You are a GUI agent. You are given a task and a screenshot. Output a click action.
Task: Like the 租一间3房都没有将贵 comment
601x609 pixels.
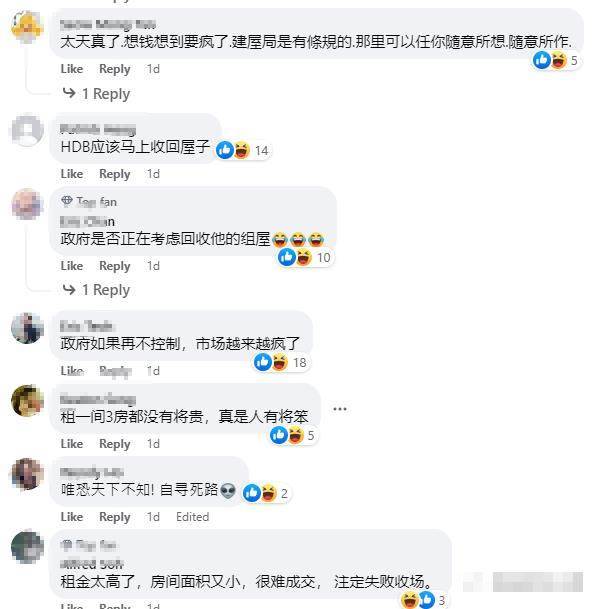point(72,444)
